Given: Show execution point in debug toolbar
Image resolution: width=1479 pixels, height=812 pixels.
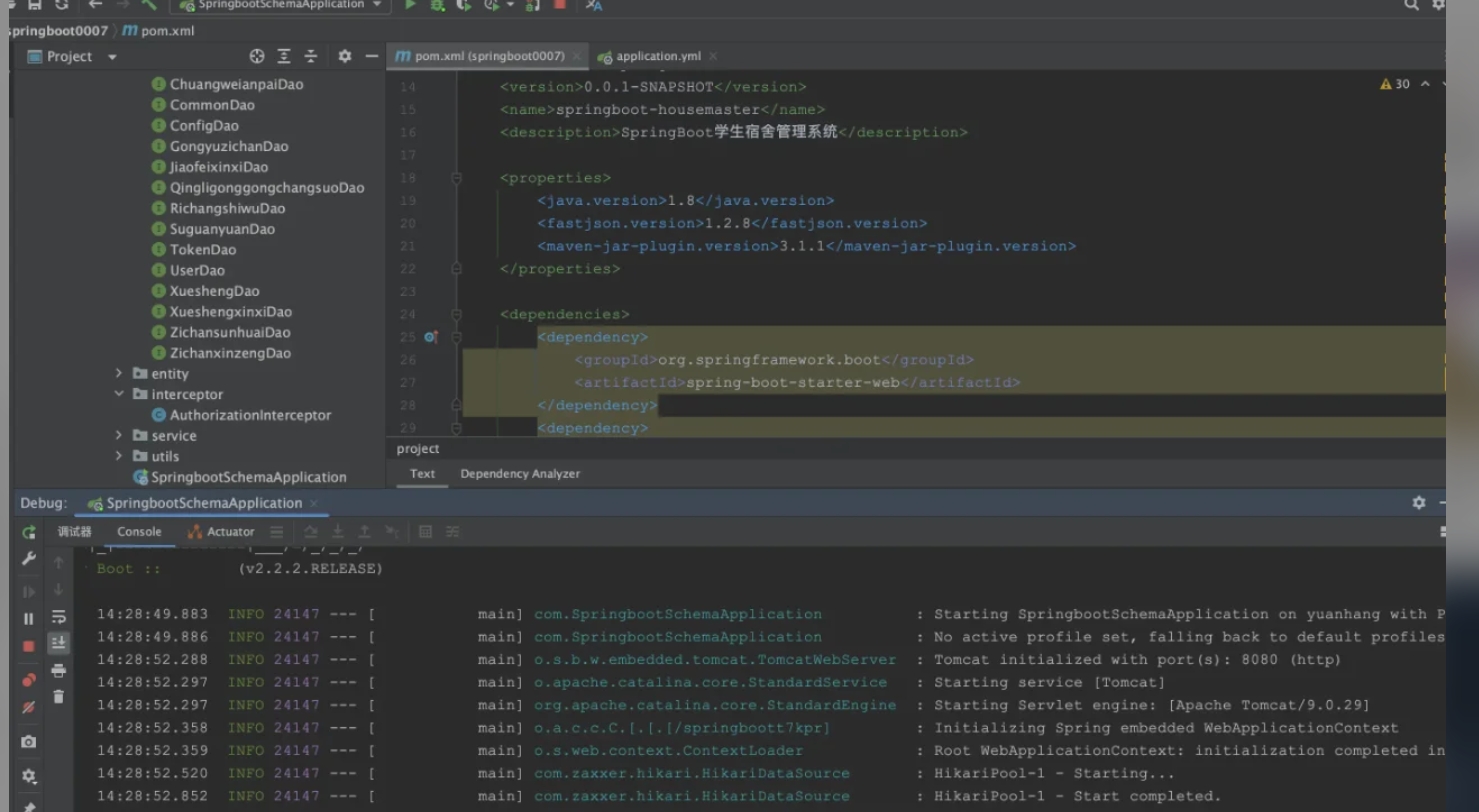Looking at the screenshot, I should (x=311, y=532).
